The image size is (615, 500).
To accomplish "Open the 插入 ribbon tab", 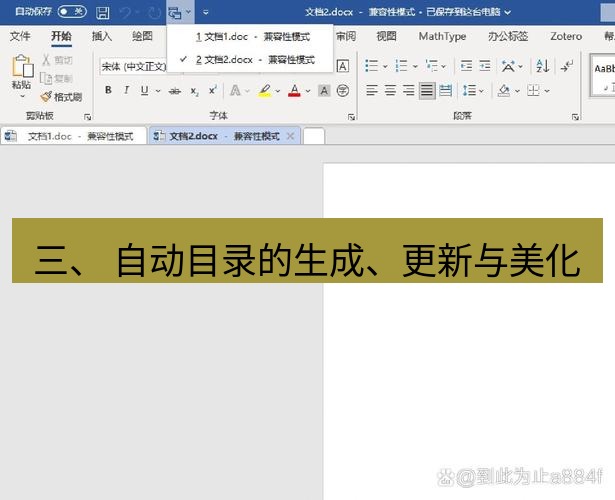I will click(x=102, y=36).
